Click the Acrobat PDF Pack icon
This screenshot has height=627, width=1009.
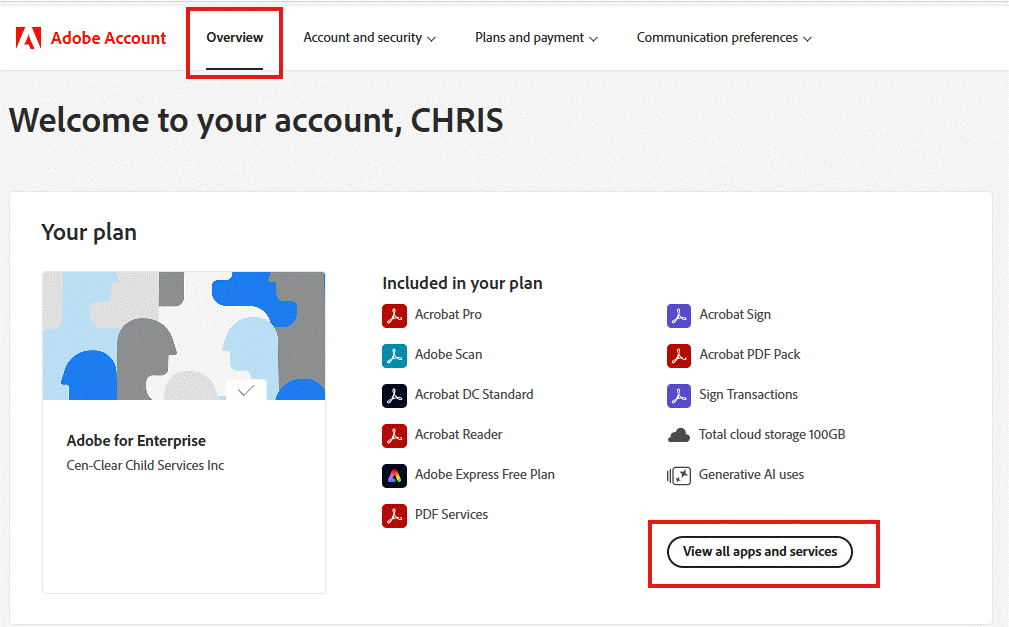tap(679, 355)
